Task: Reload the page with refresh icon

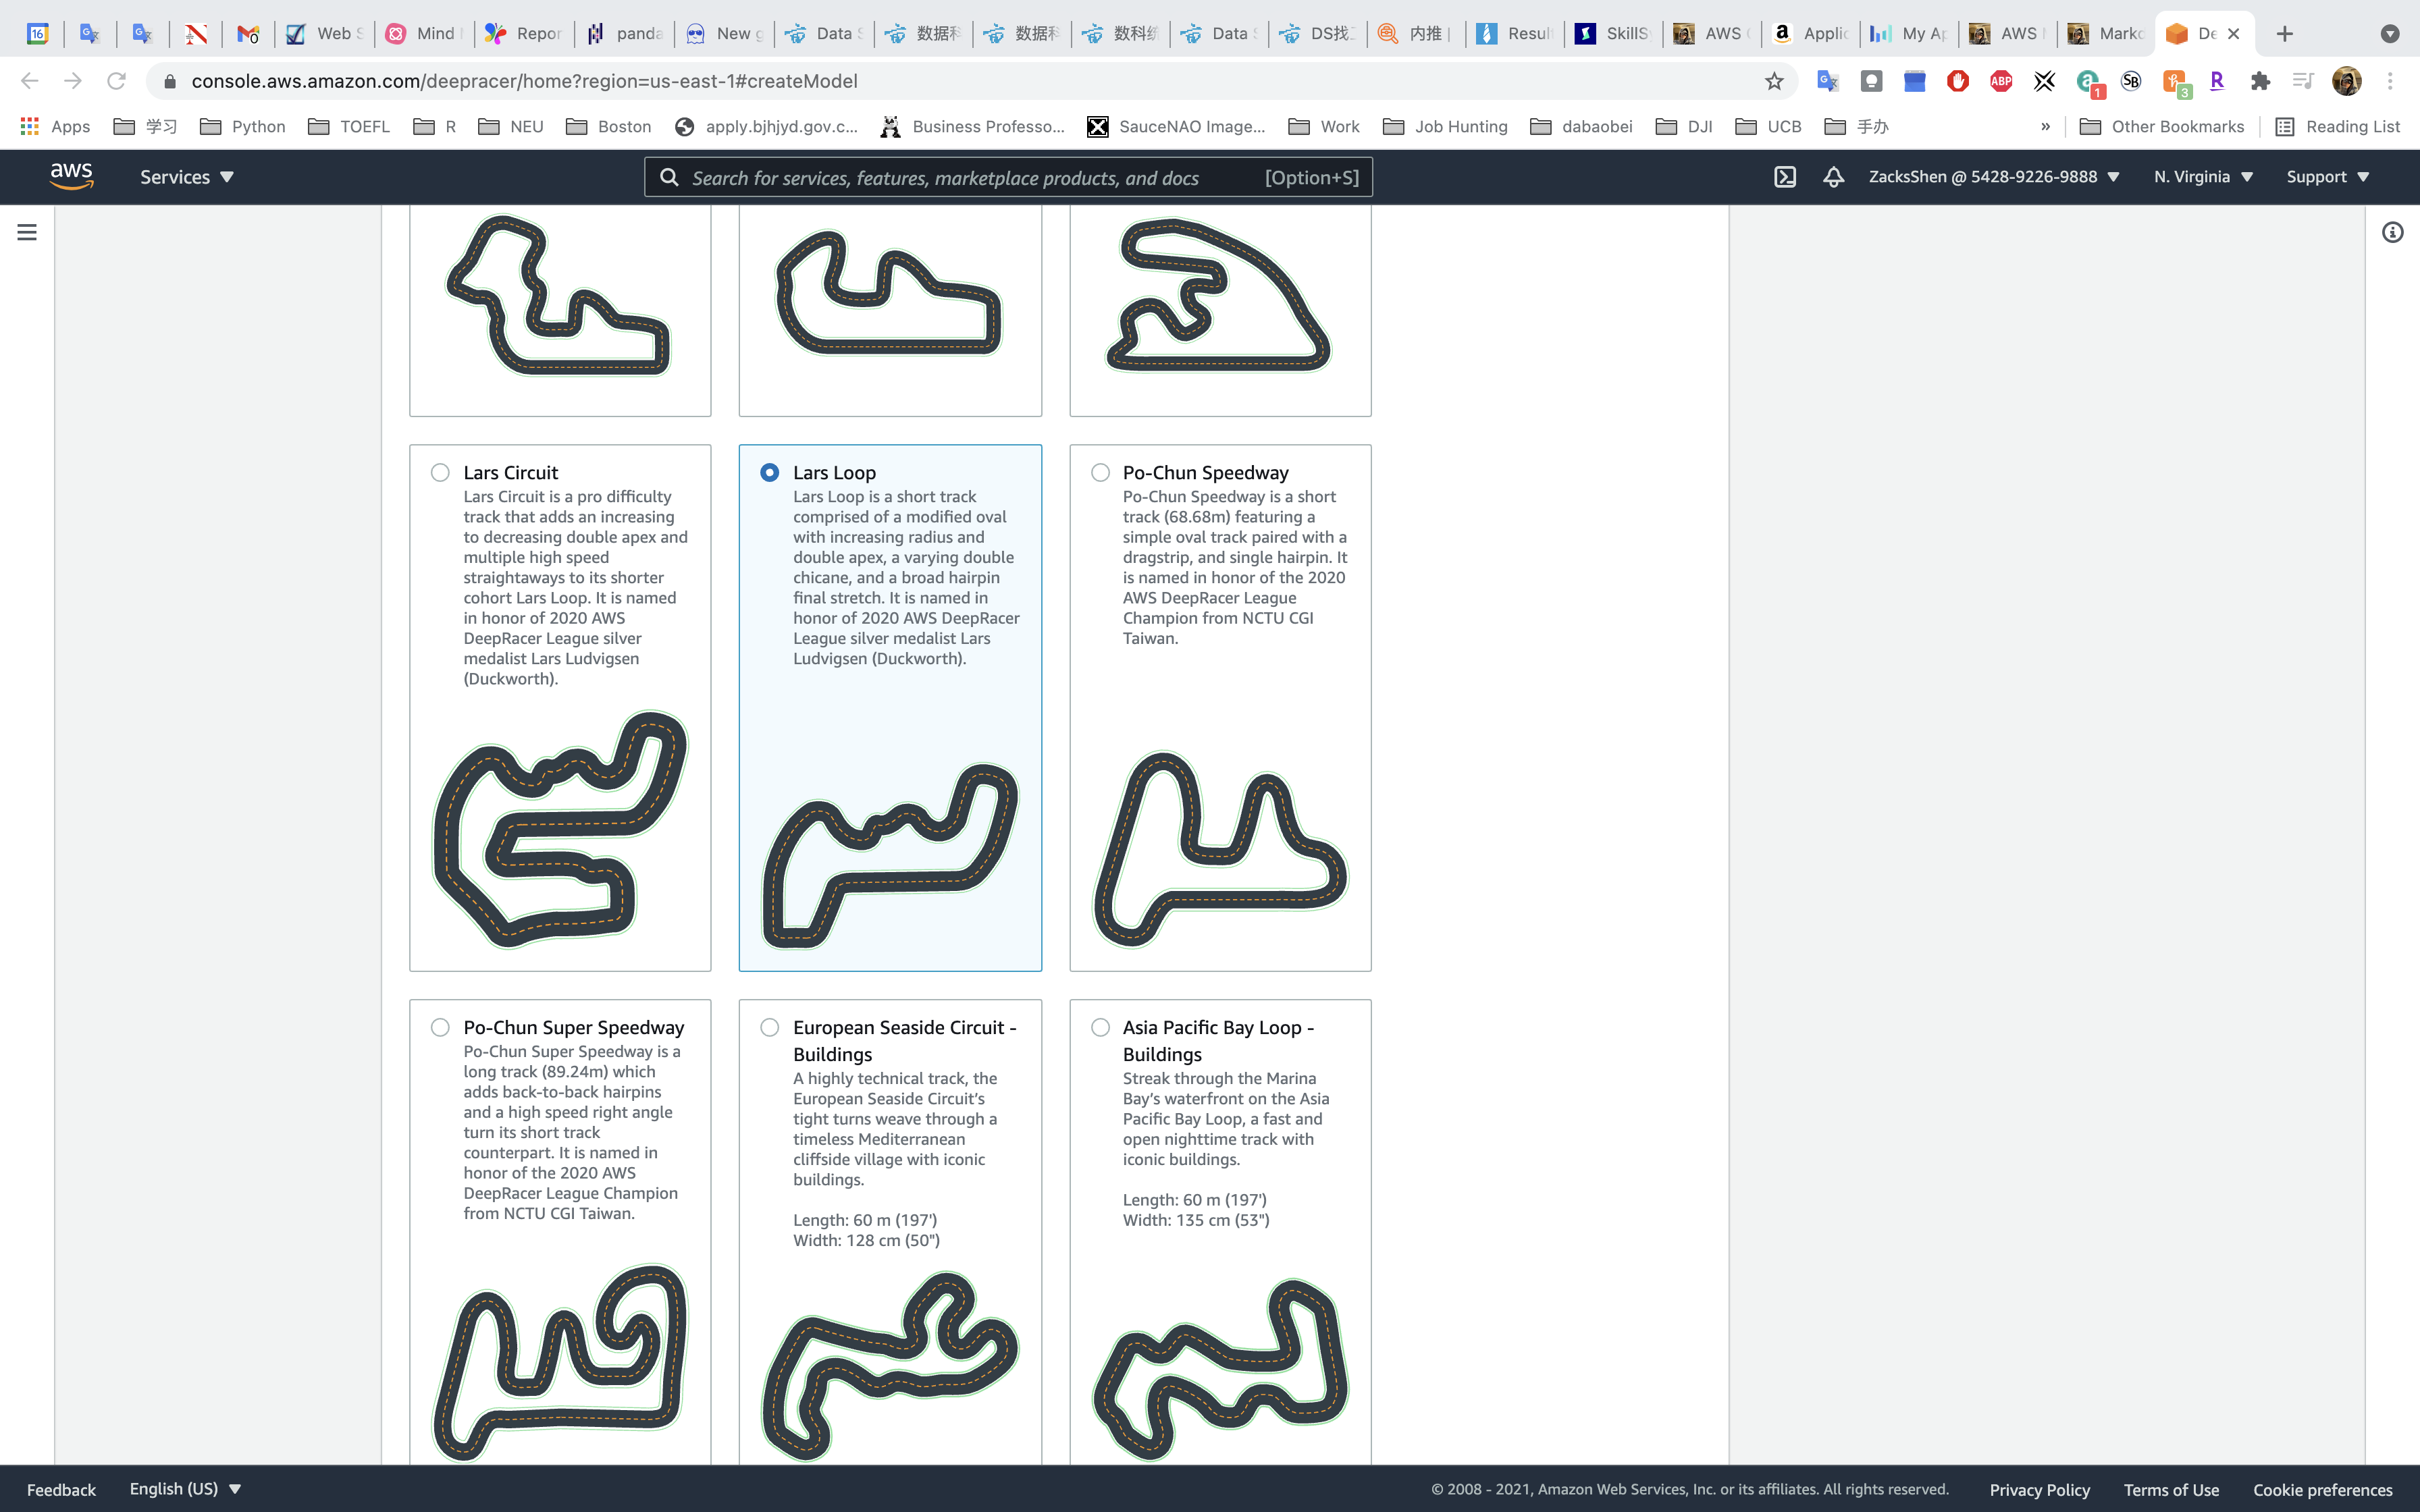Action: tap(116, 81)
